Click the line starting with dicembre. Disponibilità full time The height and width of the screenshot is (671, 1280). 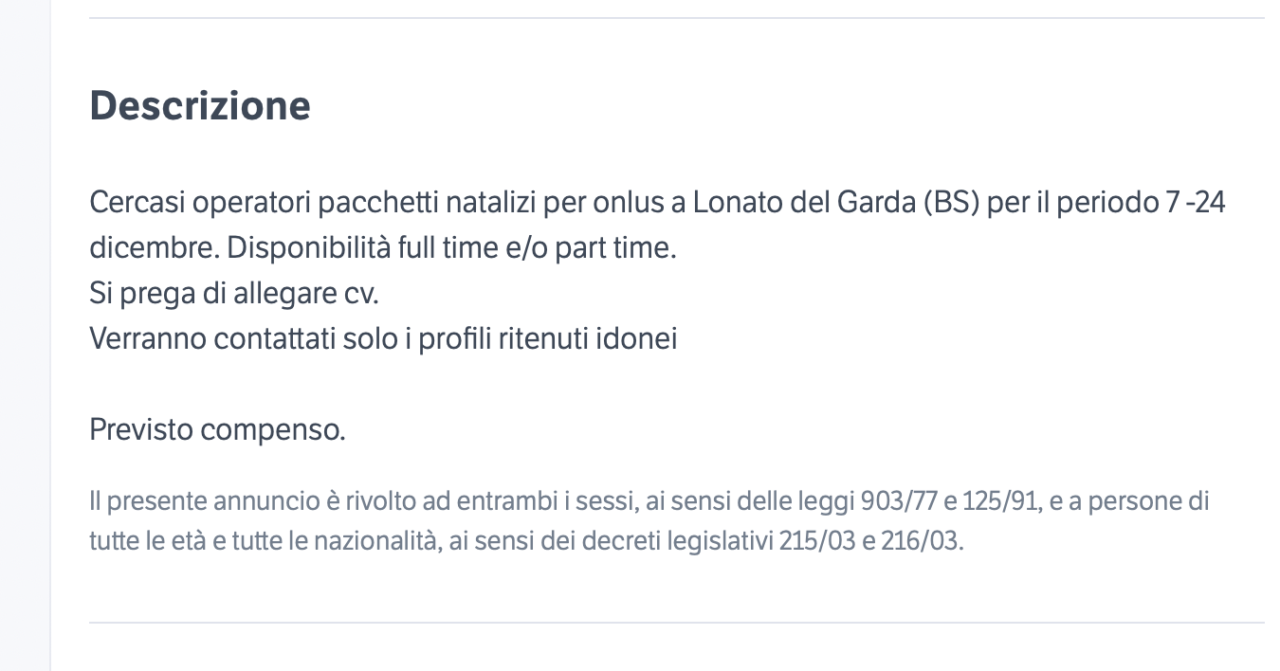point(384,248)
